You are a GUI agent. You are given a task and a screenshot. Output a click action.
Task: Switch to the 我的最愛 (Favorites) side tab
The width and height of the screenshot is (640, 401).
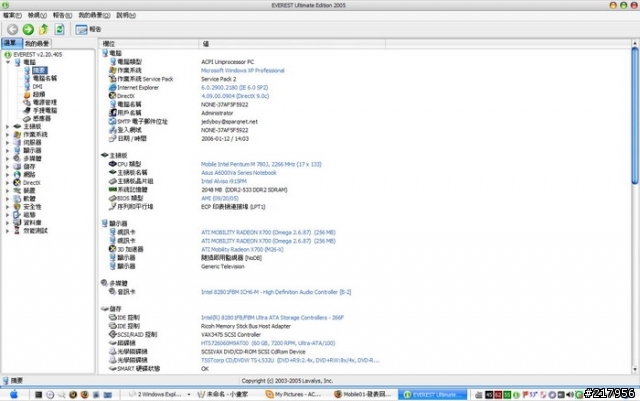tap(37, 43)
